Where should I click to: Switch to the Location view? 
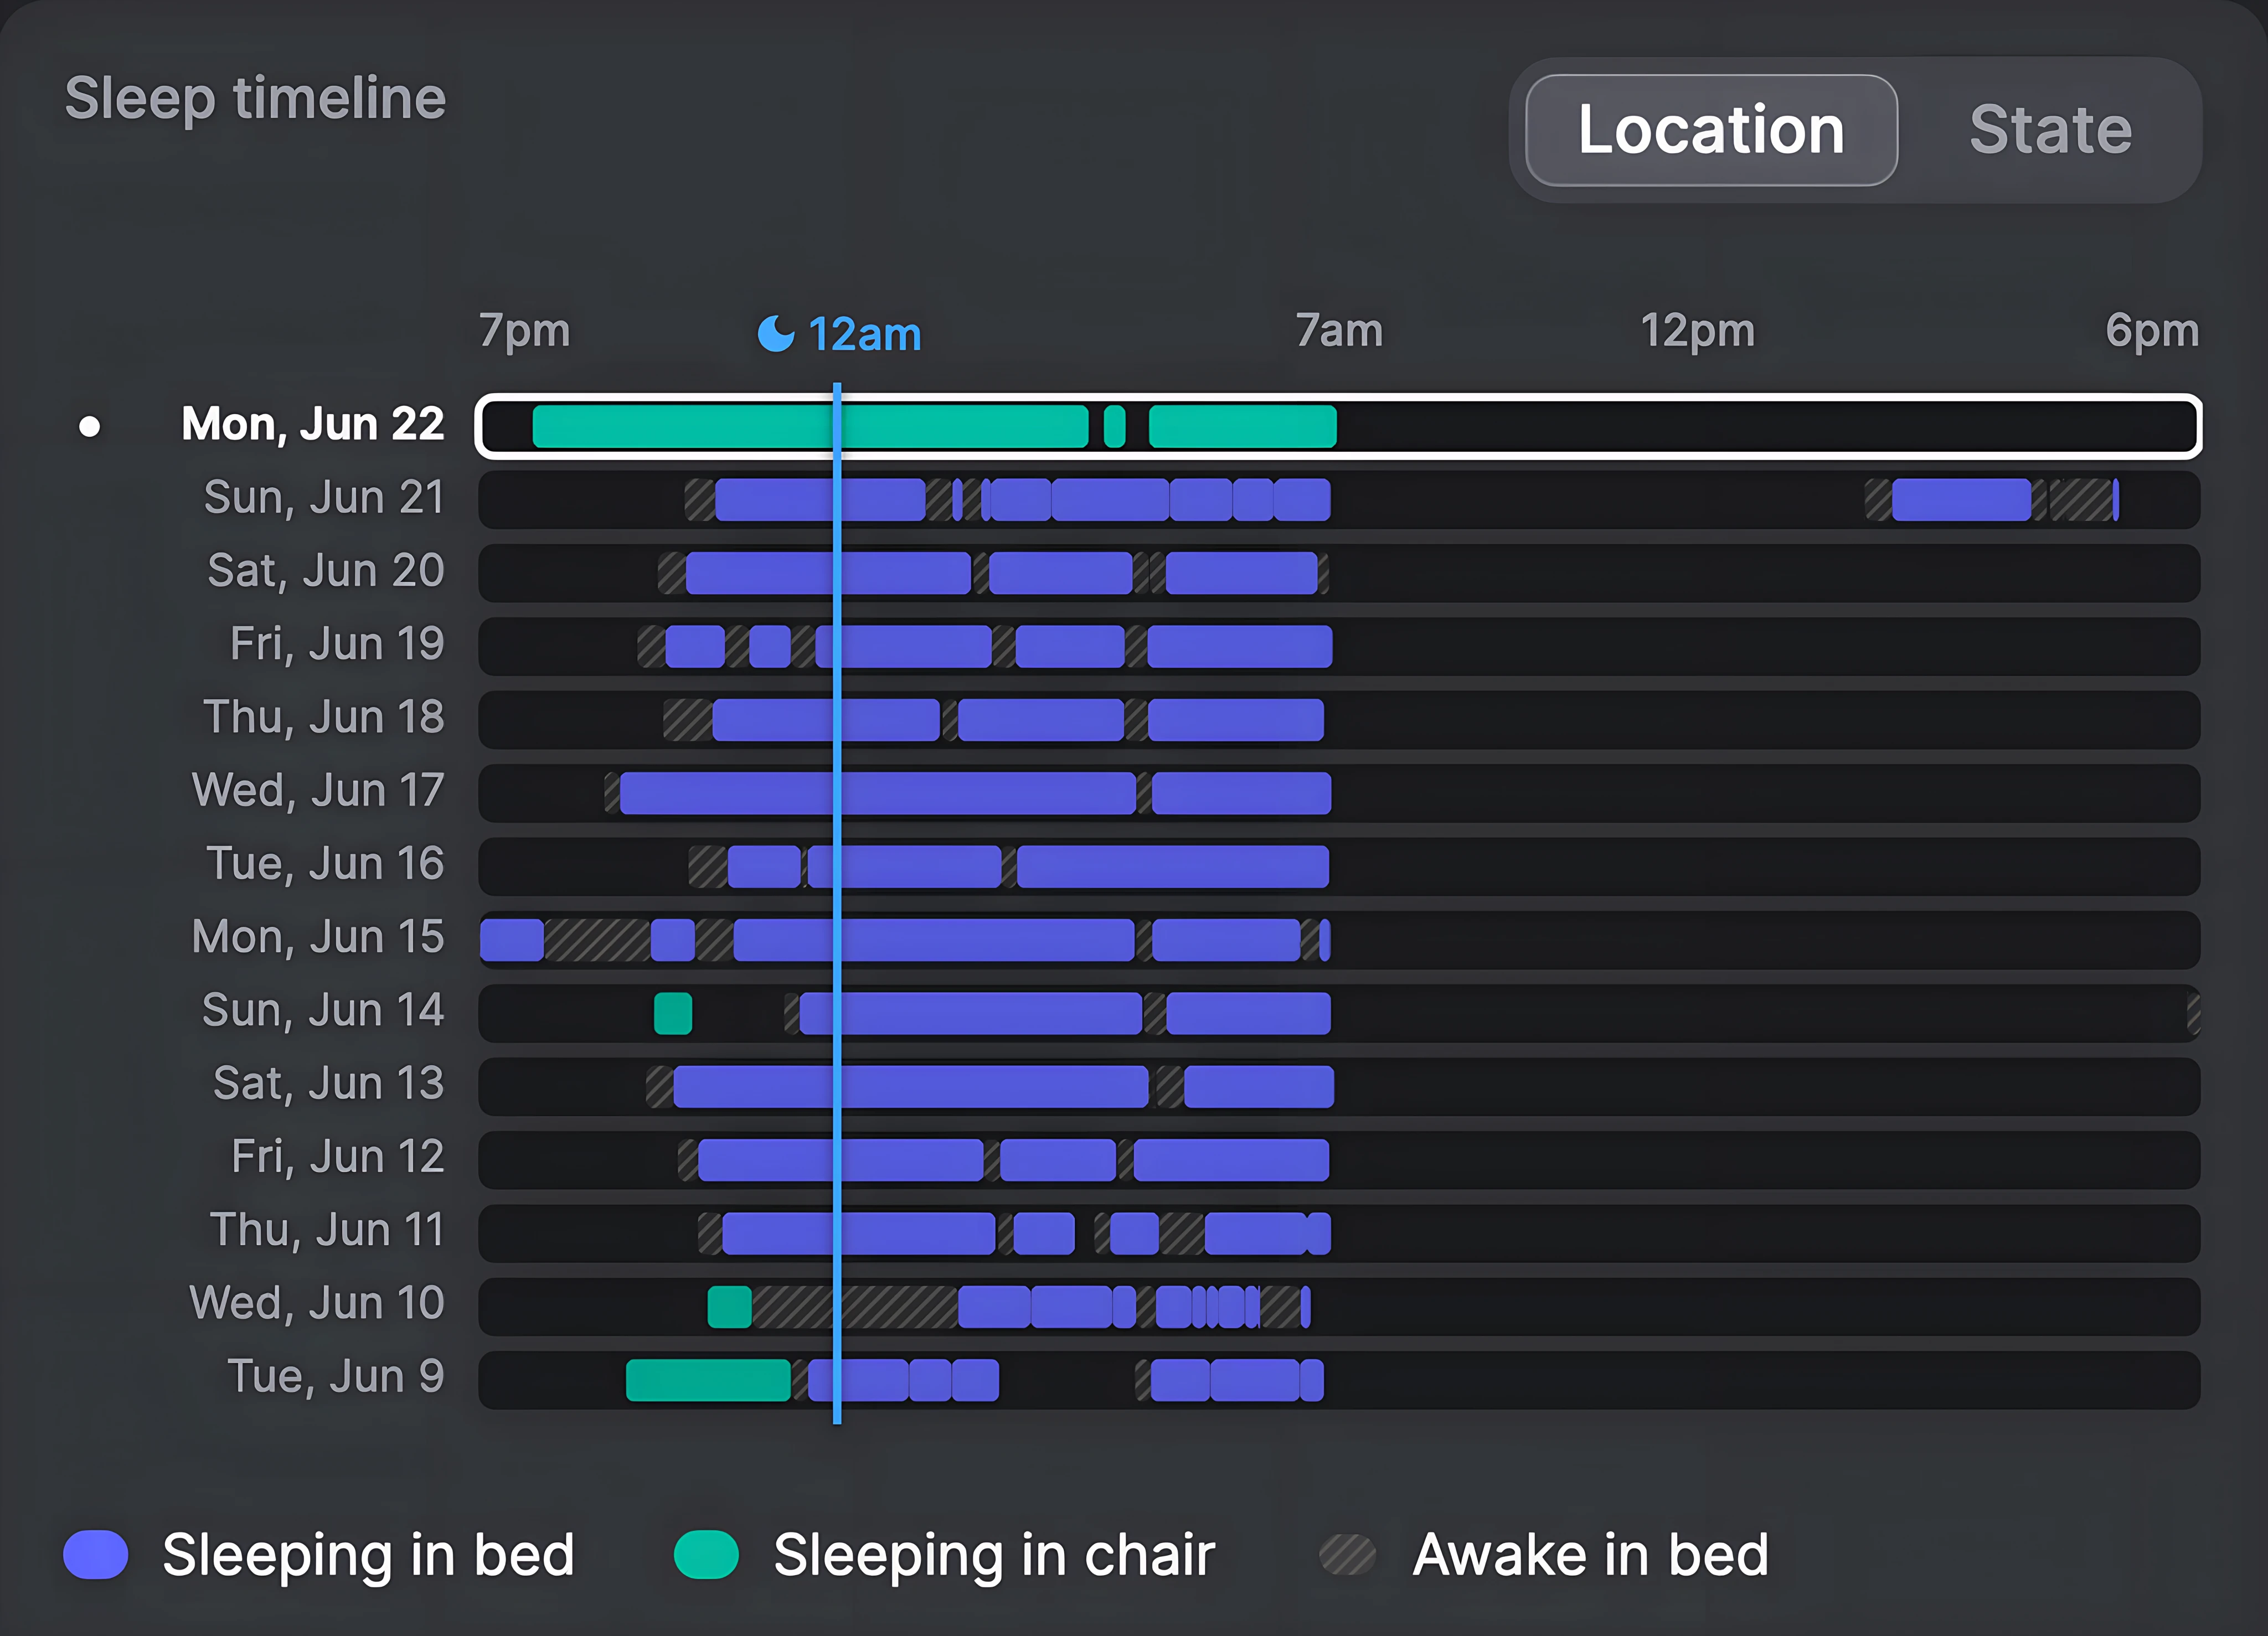pyautogui.click(x=1711, y=130)
